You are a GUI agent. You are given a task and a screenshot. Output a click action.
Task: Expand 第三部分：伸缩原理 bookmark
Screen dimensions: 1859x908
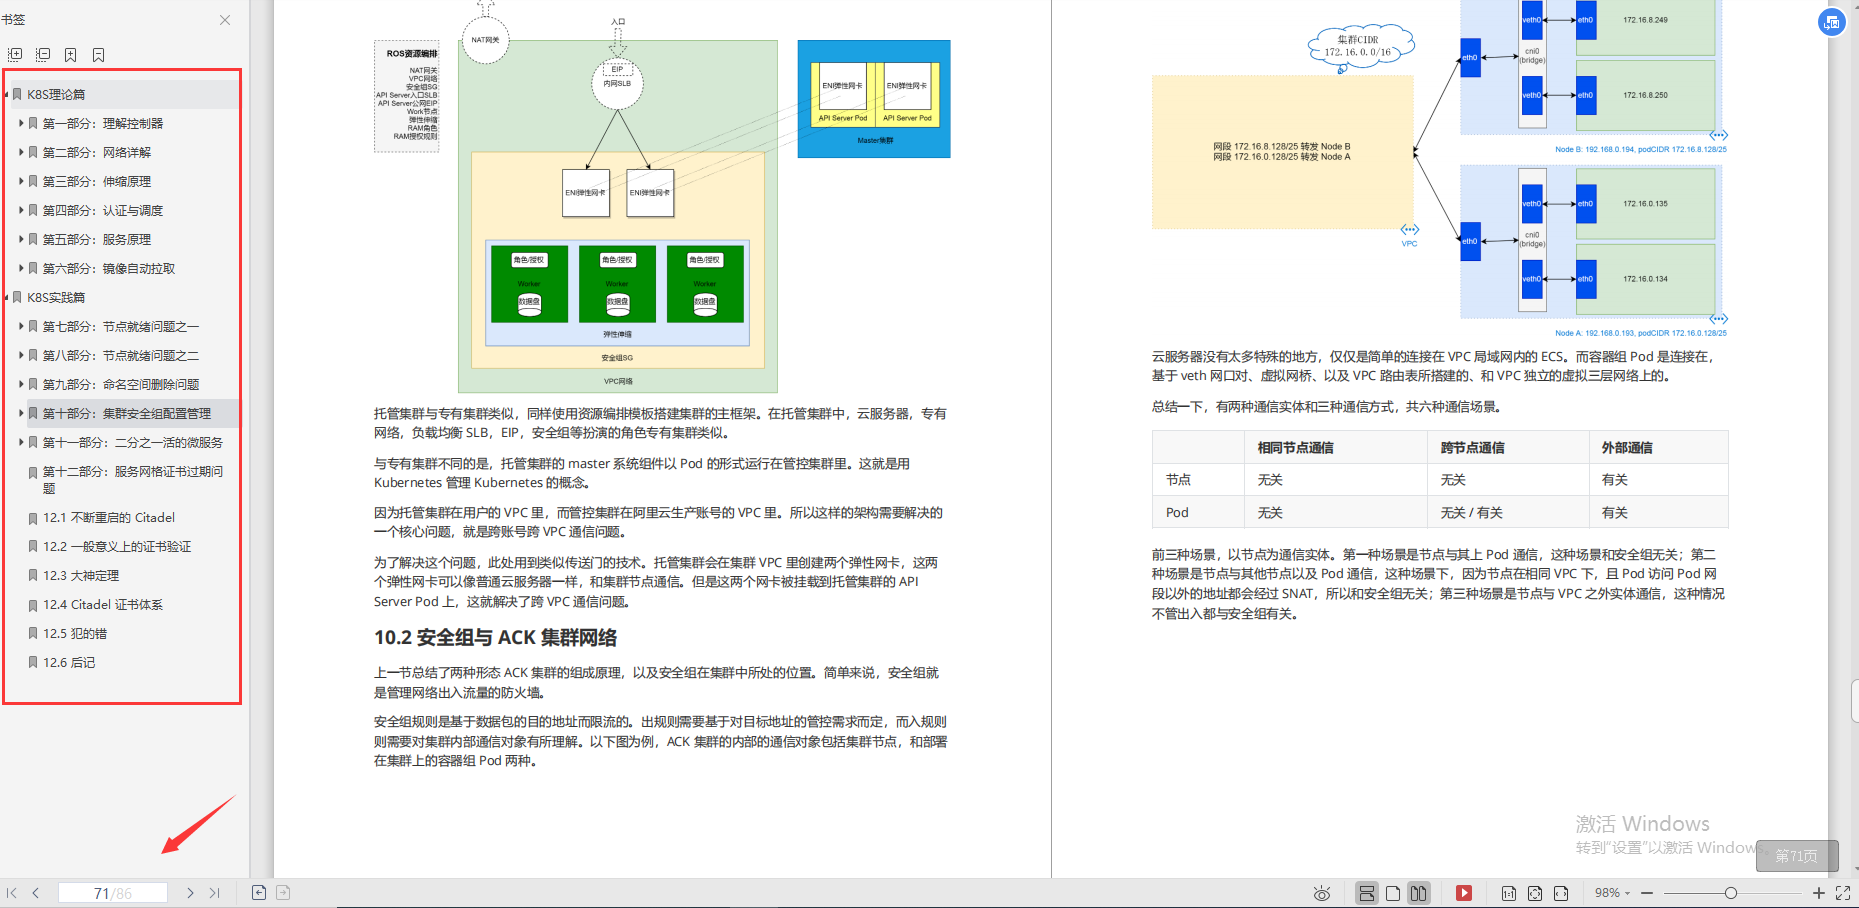[x=21, y=182]
